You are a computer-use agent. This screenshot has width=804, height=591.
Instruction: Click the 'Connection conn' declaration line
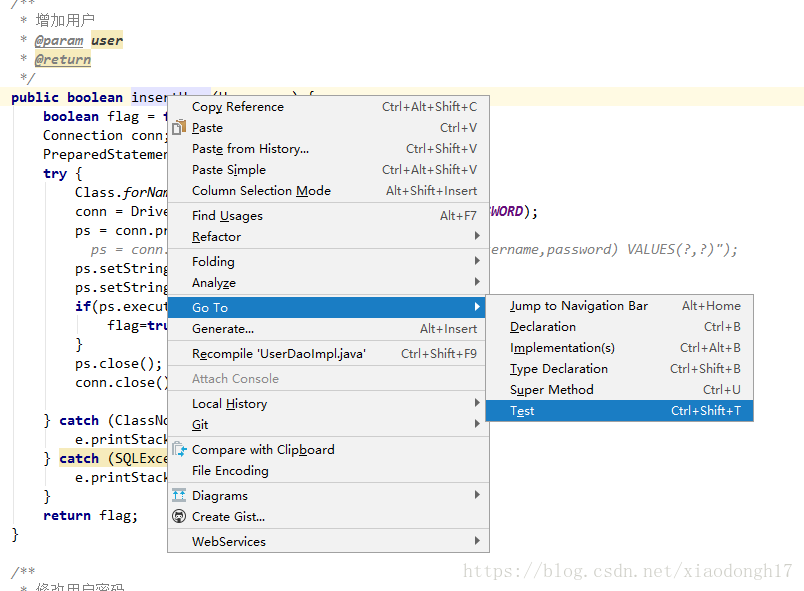[x=105, y=135]
